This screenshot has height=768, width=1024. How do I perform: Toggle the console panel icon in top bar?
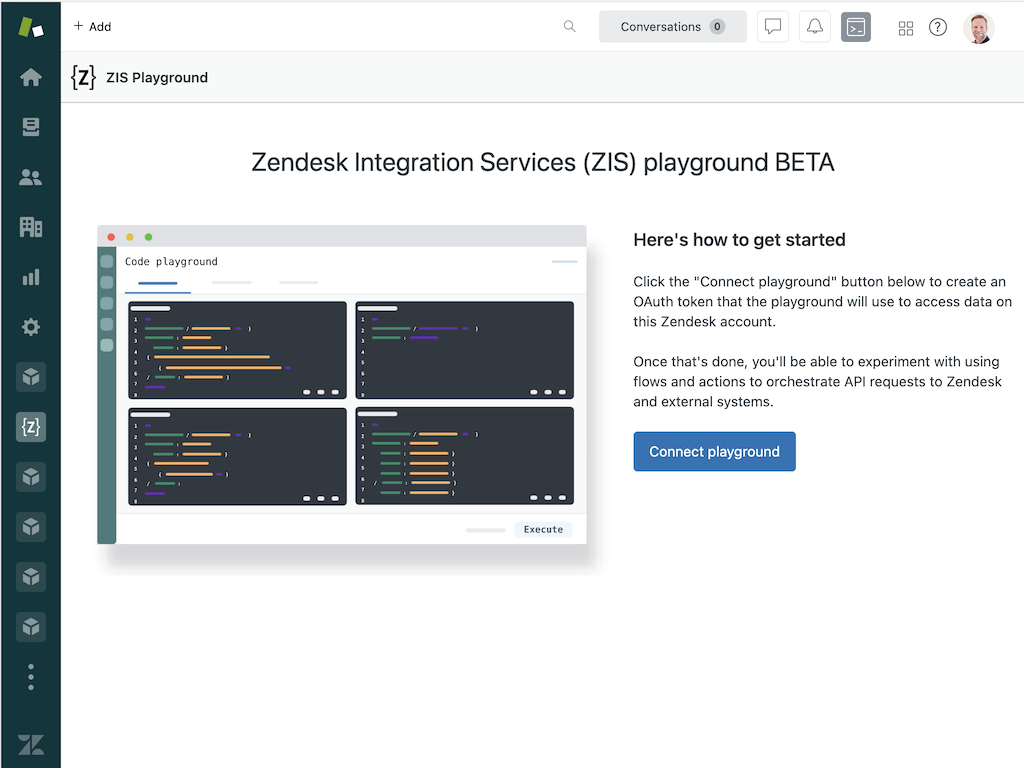pos(856,27)
